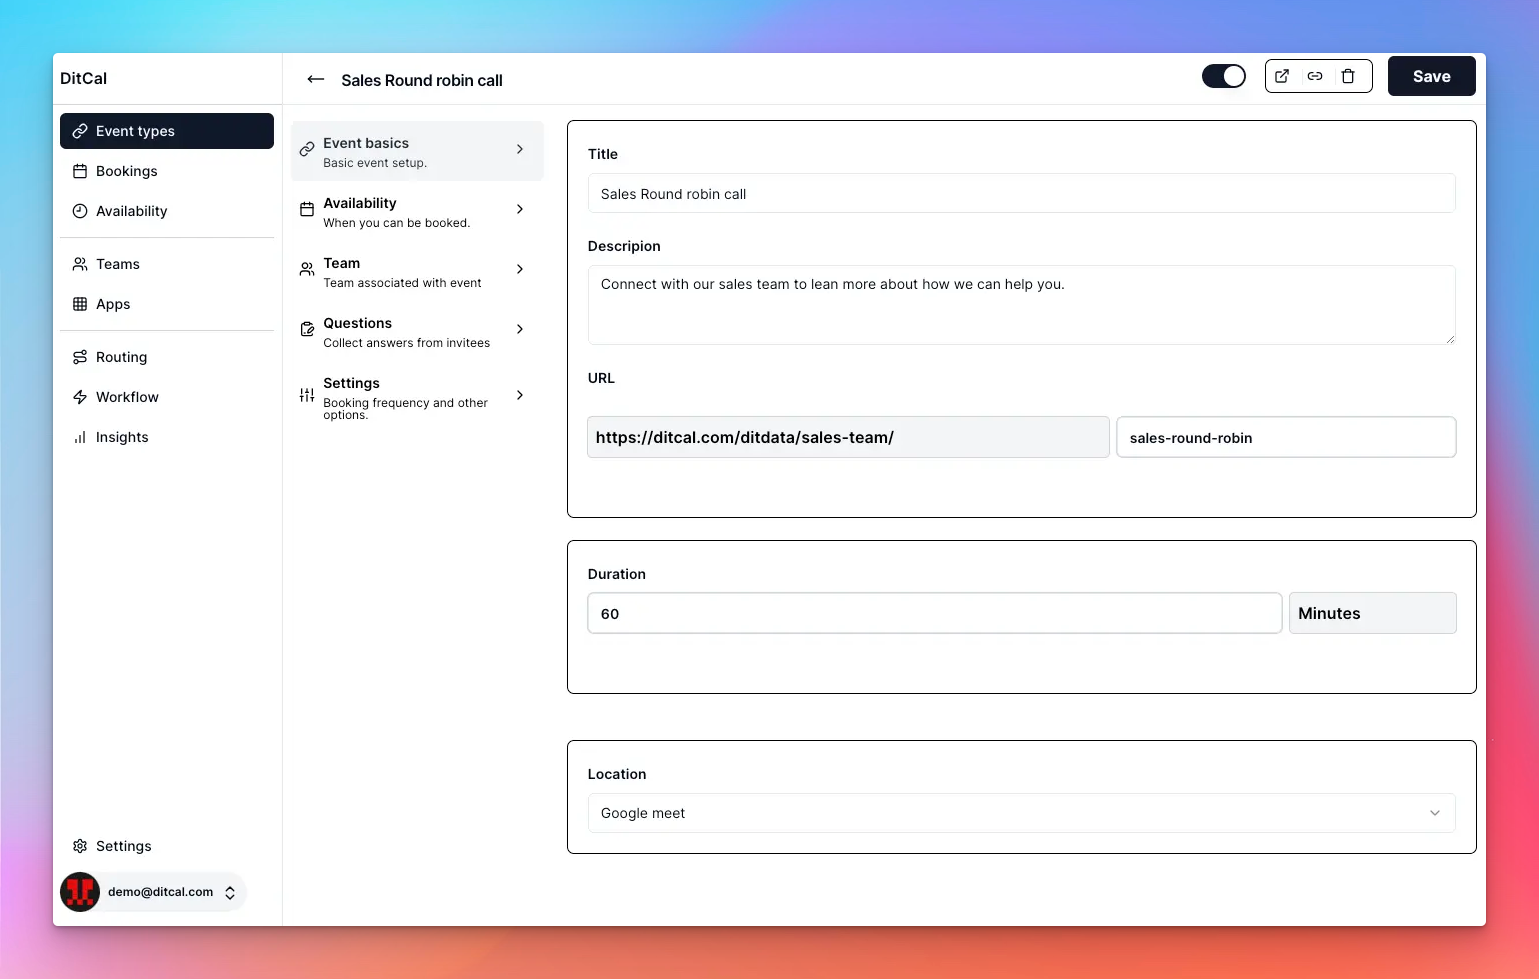
Task: Navigate to Bookings in sidebar
Action: click(x=126, y=171)
